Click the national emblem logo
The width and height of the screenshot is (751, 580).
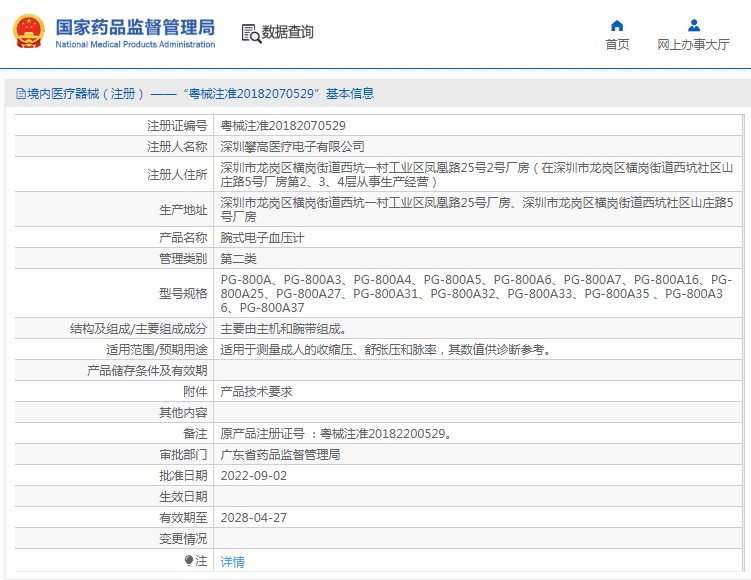pos(29,32)
